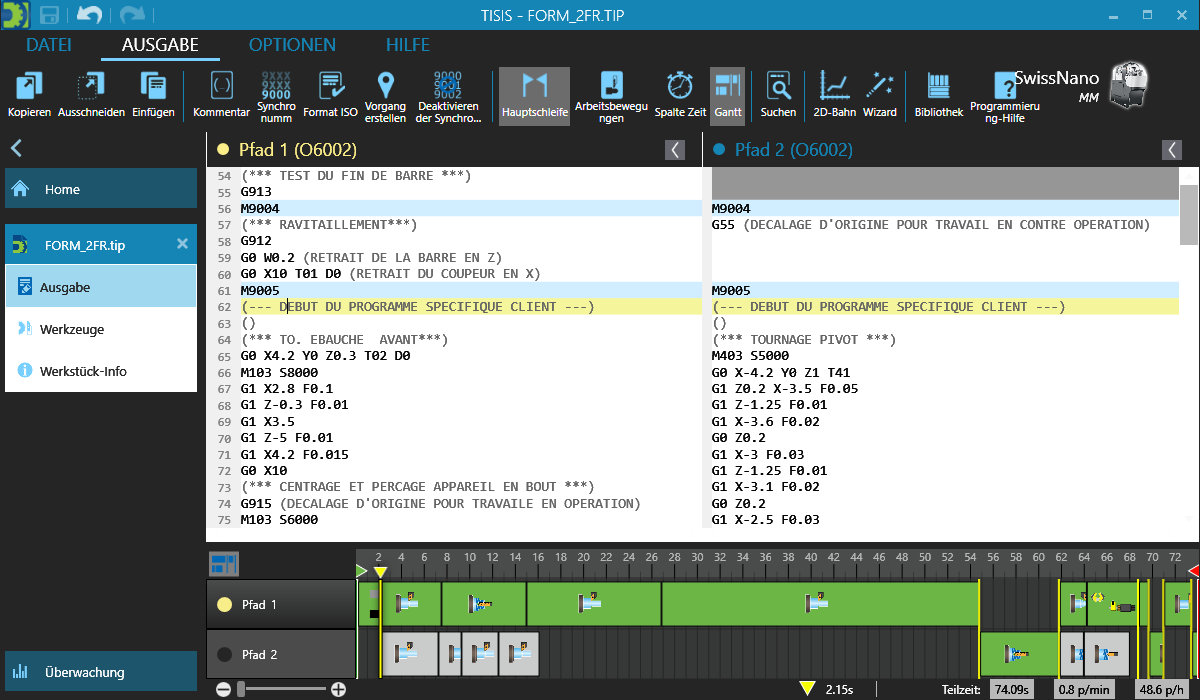The height and width of the screenshot is (700, 1200).
Task: Close the FORM_2FR.tip file entry
Action: pyautogui.click(x=182, y=244)
